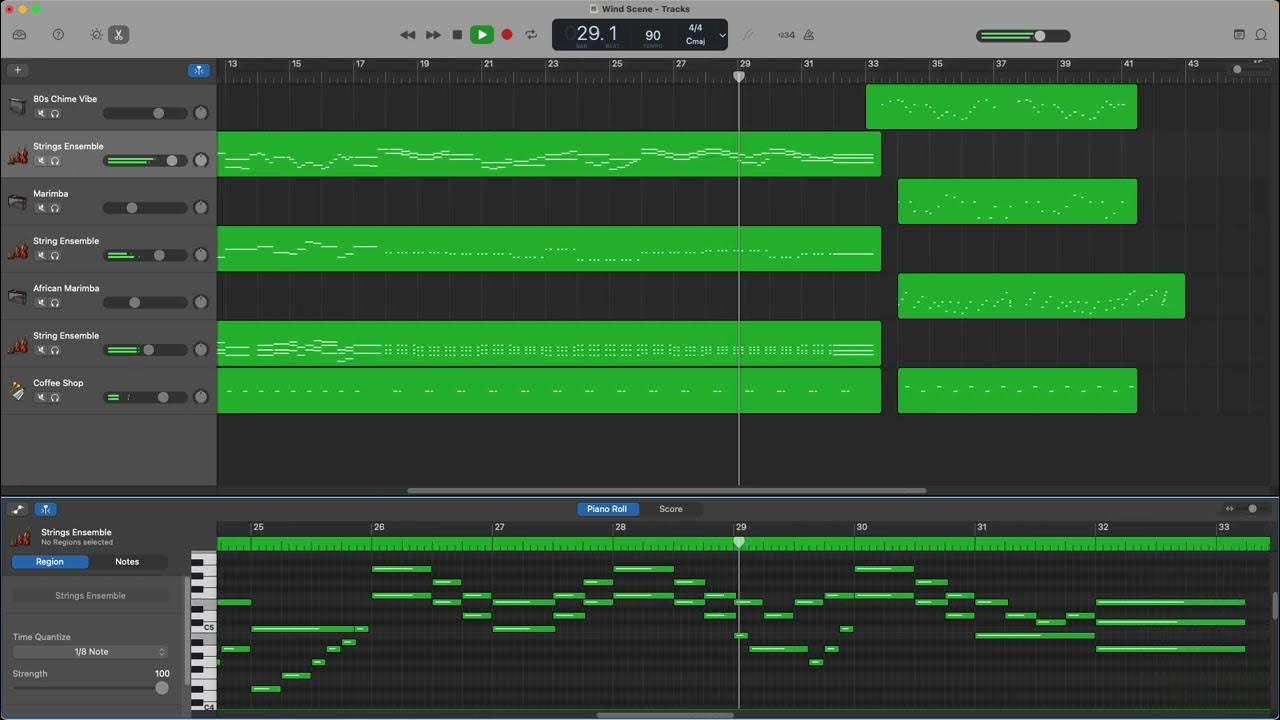Select the 80s Chime Vibe instrument icon
Image resolution: width=1280 pixels, height=720 pixels.
tap(16, 106)
